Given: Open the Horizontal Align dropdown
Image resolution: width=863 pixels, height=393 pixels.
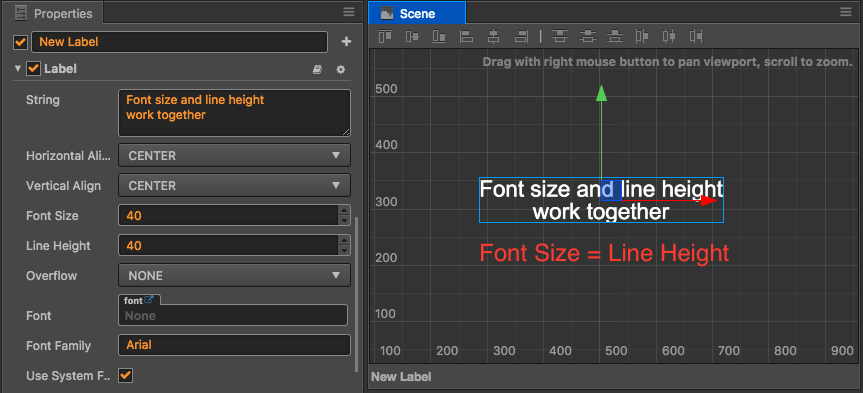Looking at the screenshot, I should click(x=234, y=156).
